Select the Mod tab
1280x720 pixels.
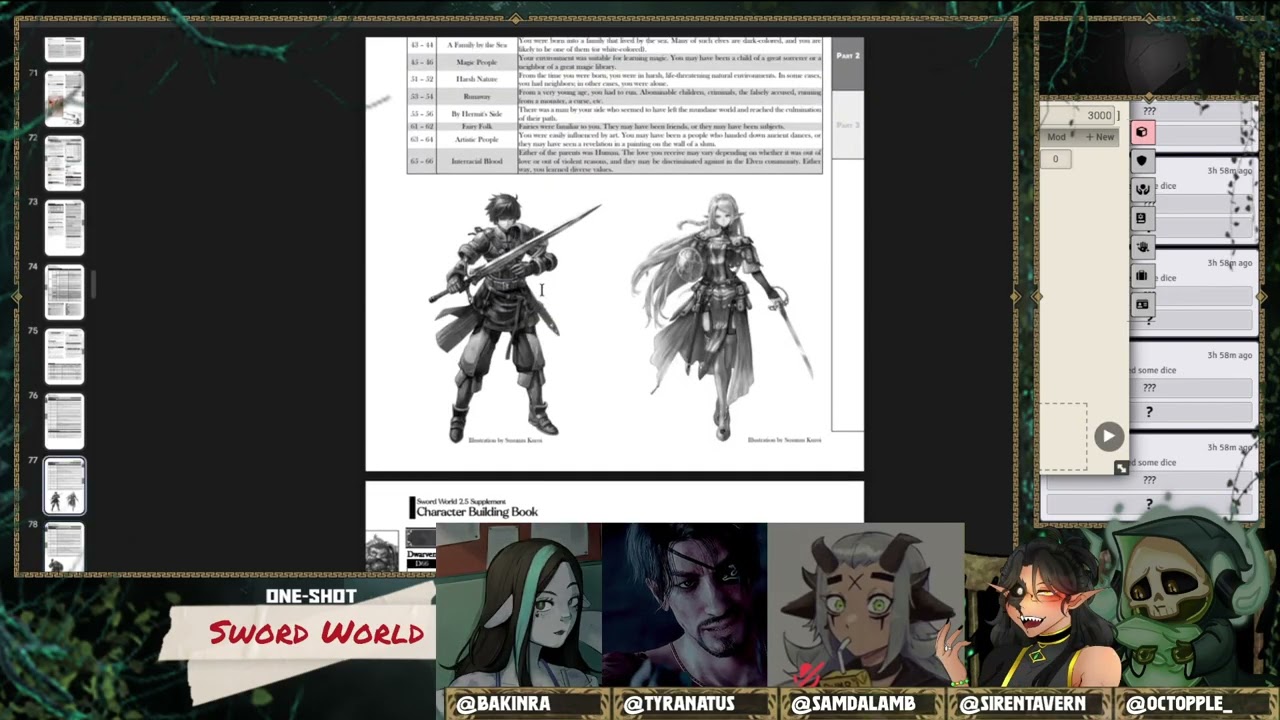click(1057, 137)
